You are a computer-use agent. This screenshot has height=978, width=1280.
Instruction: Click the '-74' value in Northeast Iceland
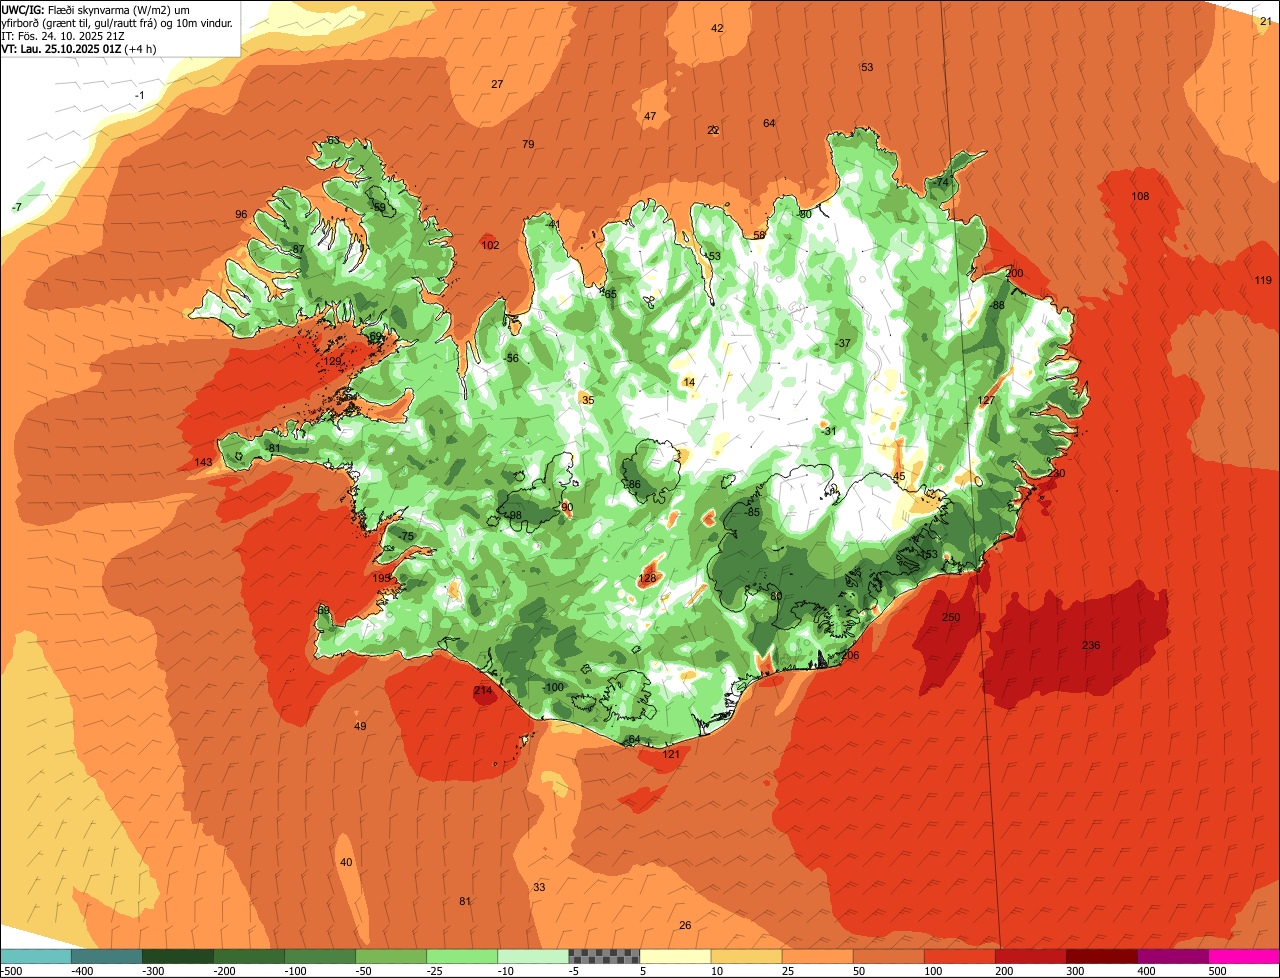(940, 183)
